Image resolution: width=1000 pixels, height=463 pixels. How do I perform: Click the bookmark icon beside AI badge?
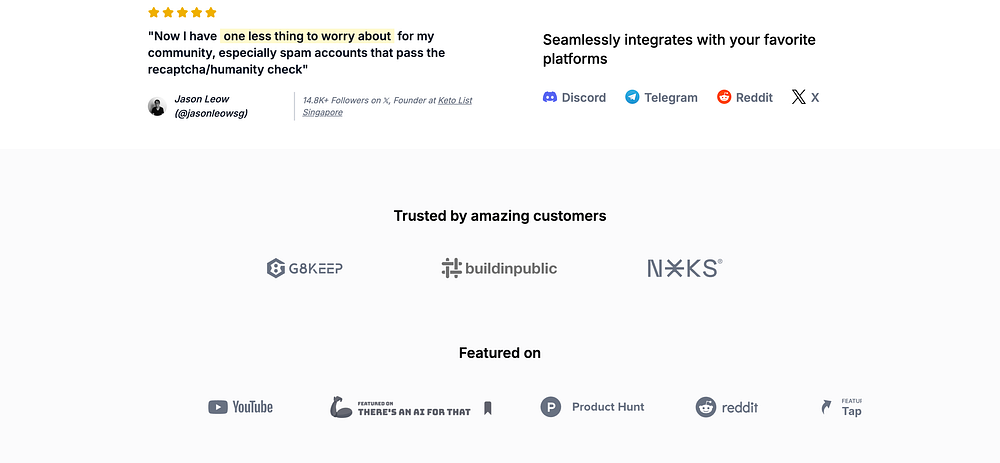[x=488, y=407]
